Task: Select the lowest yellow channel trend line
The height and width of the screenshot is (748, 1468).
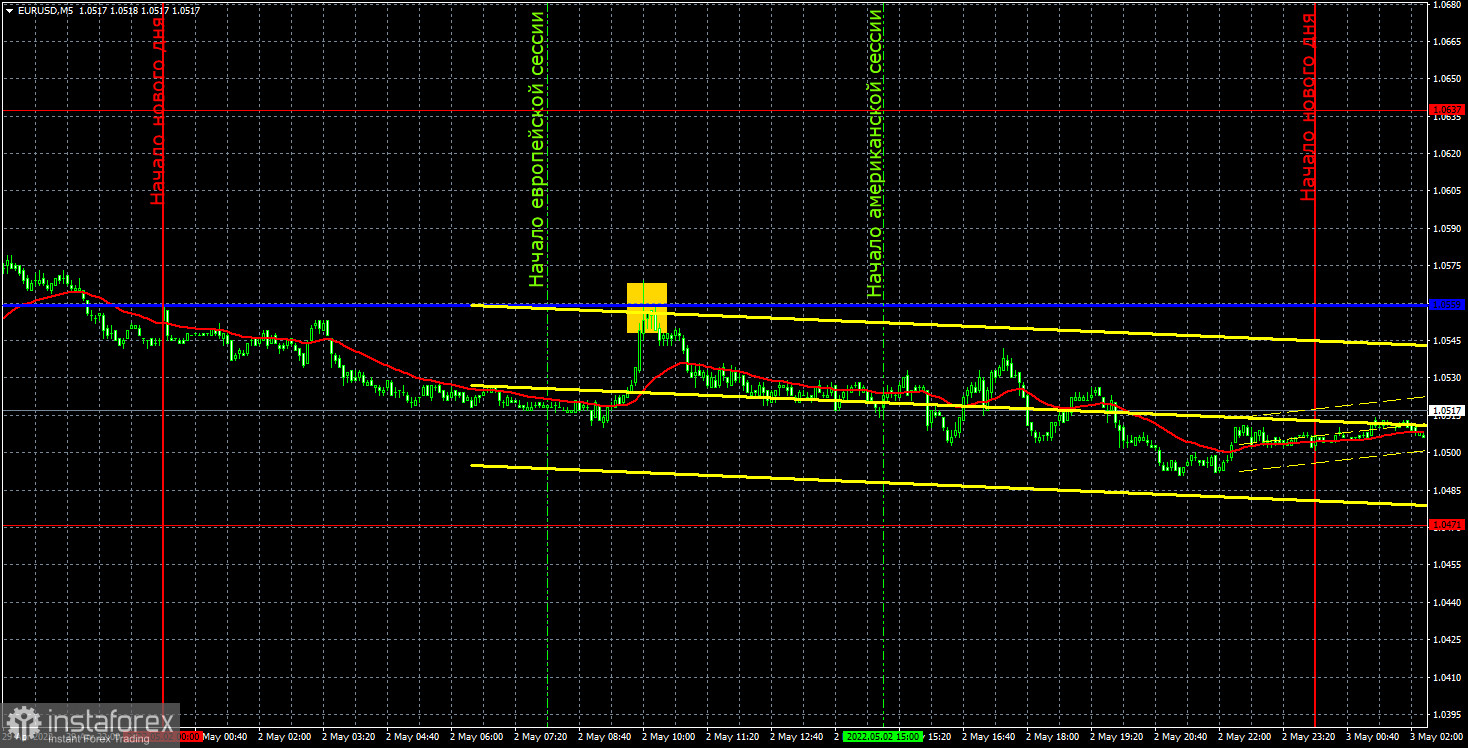Action: [948, 485]
